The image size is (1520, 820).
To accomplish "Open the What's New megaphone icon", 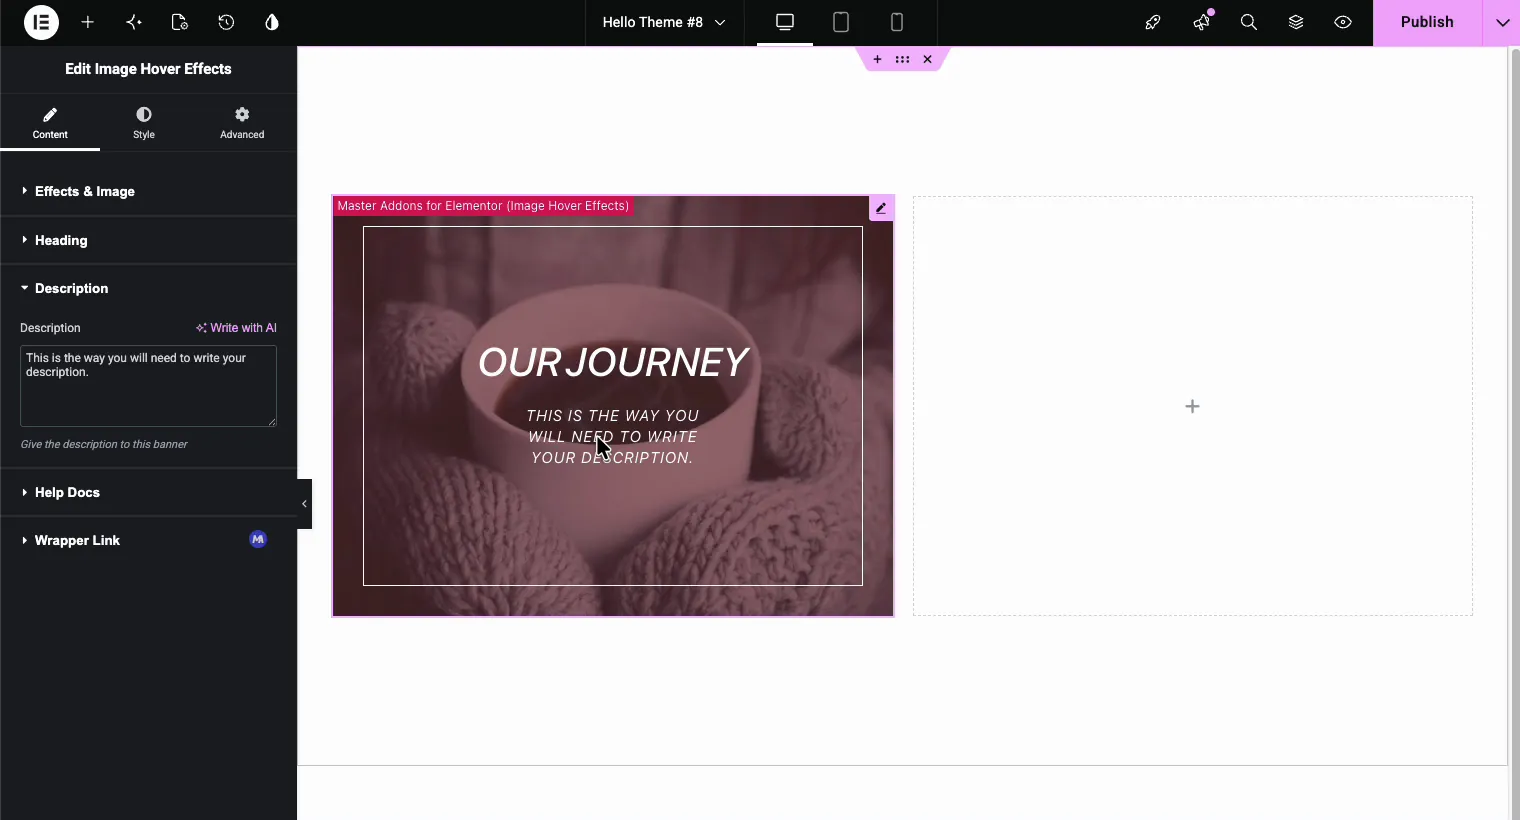I will tap(1201, 22).
